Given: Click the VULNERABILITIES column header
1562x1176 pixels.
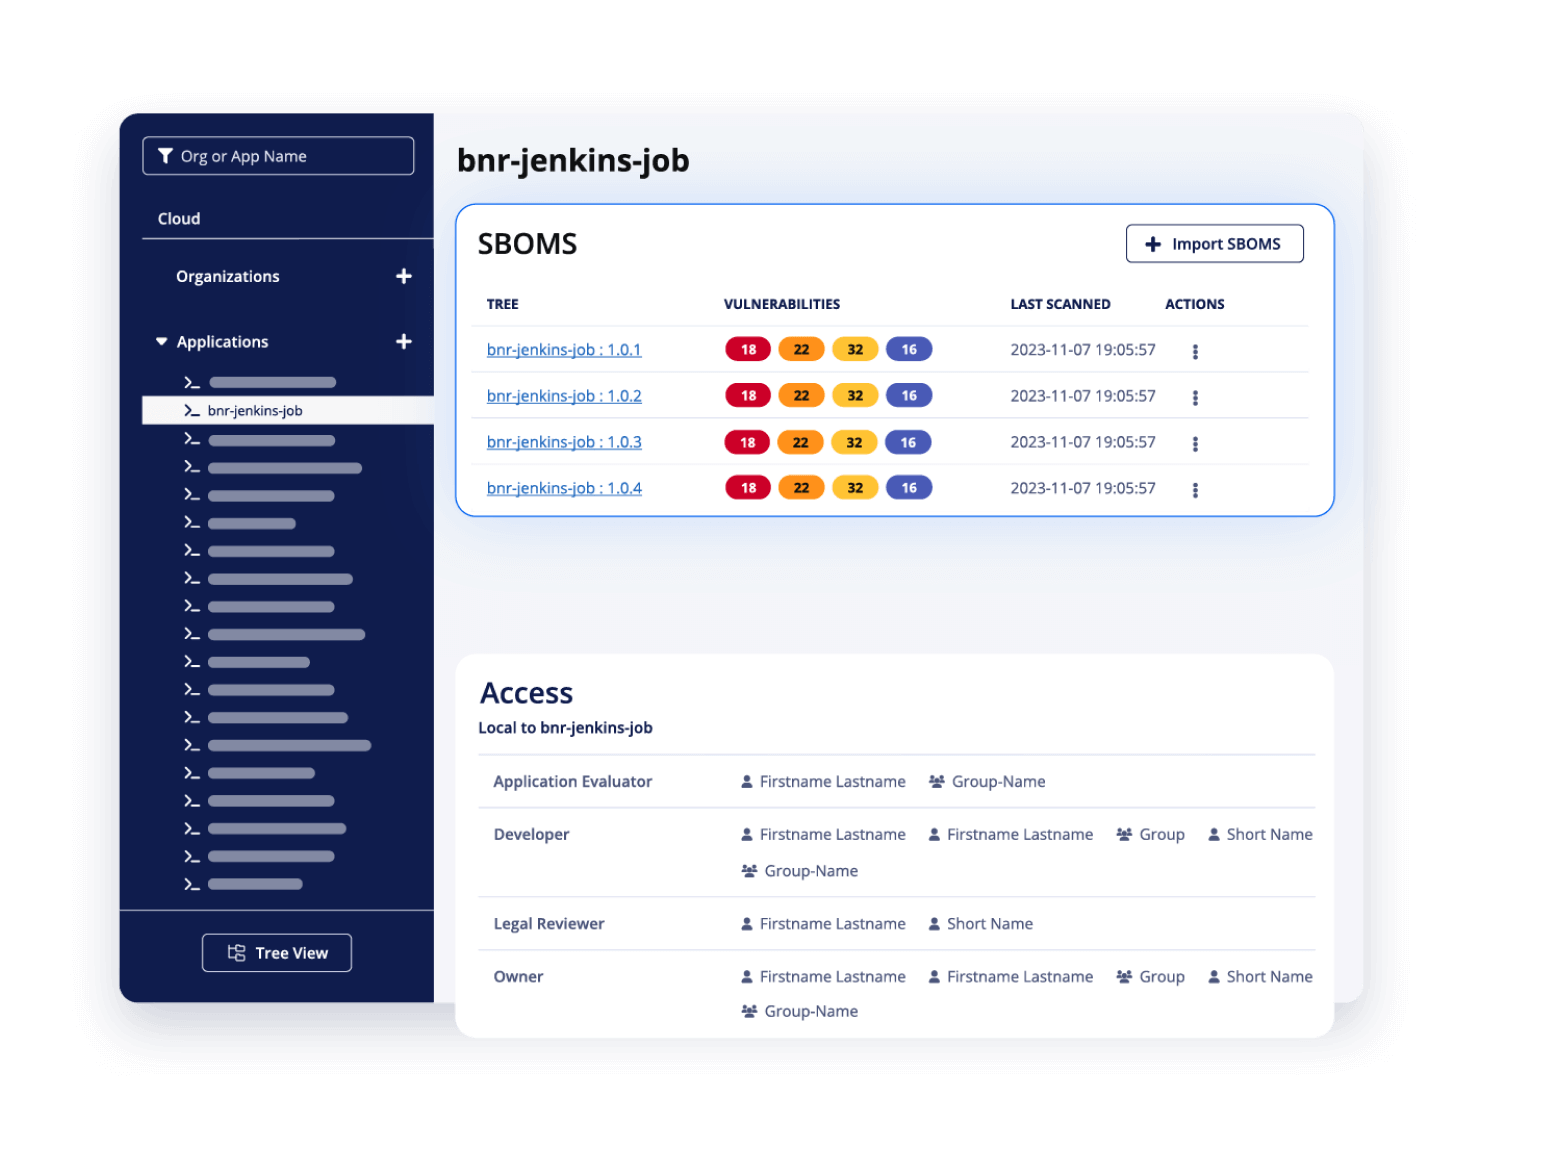Looking at the screenshot, I should click(x=782, y=304).
